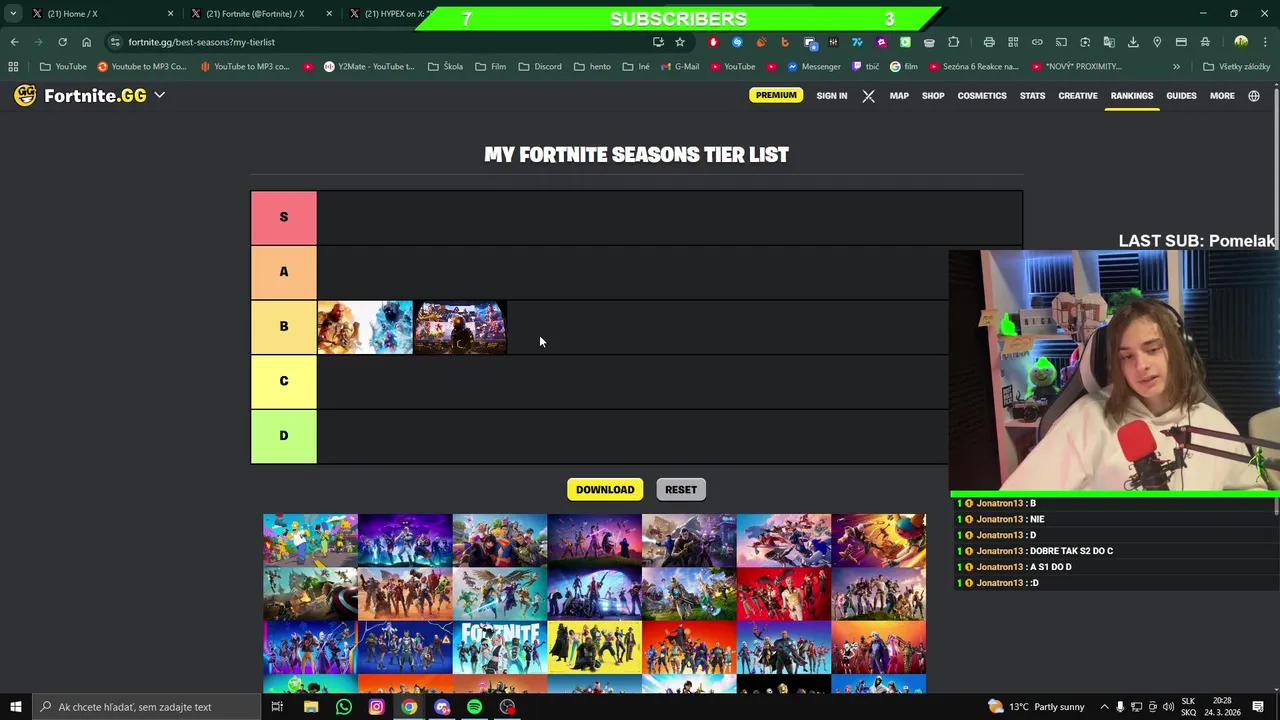Click the location pin icon in toolbar
The height and width of the screenshot is (720, 1280).
(1157, 42)
